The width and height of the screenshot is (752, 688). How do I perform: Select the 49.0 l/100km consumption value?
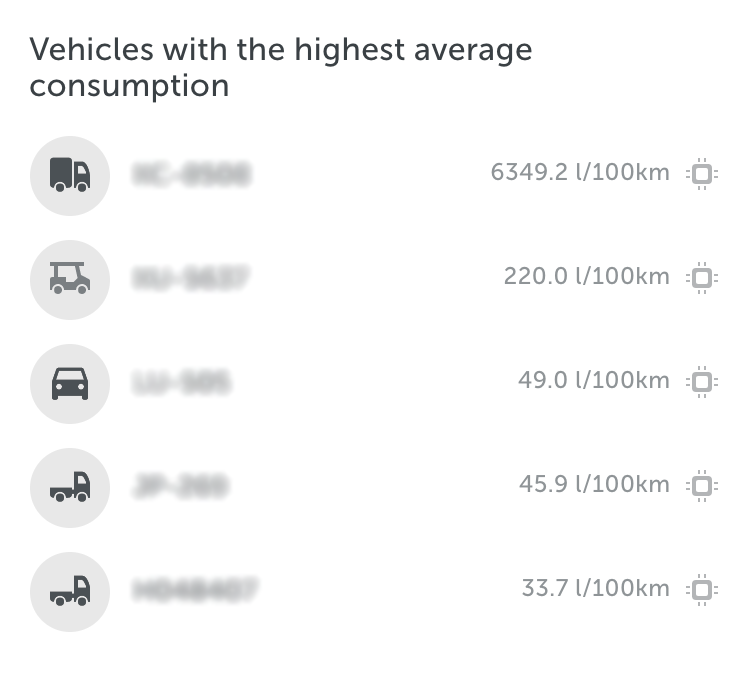(594, 380)
